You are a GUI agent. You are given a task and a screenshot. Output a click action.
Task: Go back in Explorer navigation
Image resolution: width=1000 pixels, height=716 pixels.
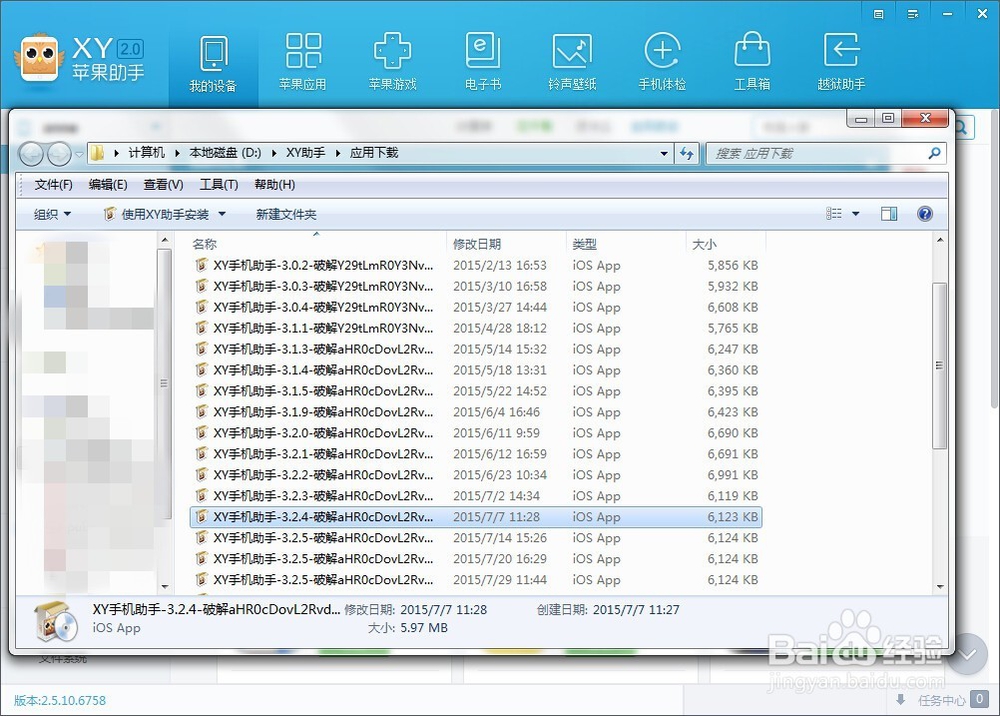[x=31, y=154]
